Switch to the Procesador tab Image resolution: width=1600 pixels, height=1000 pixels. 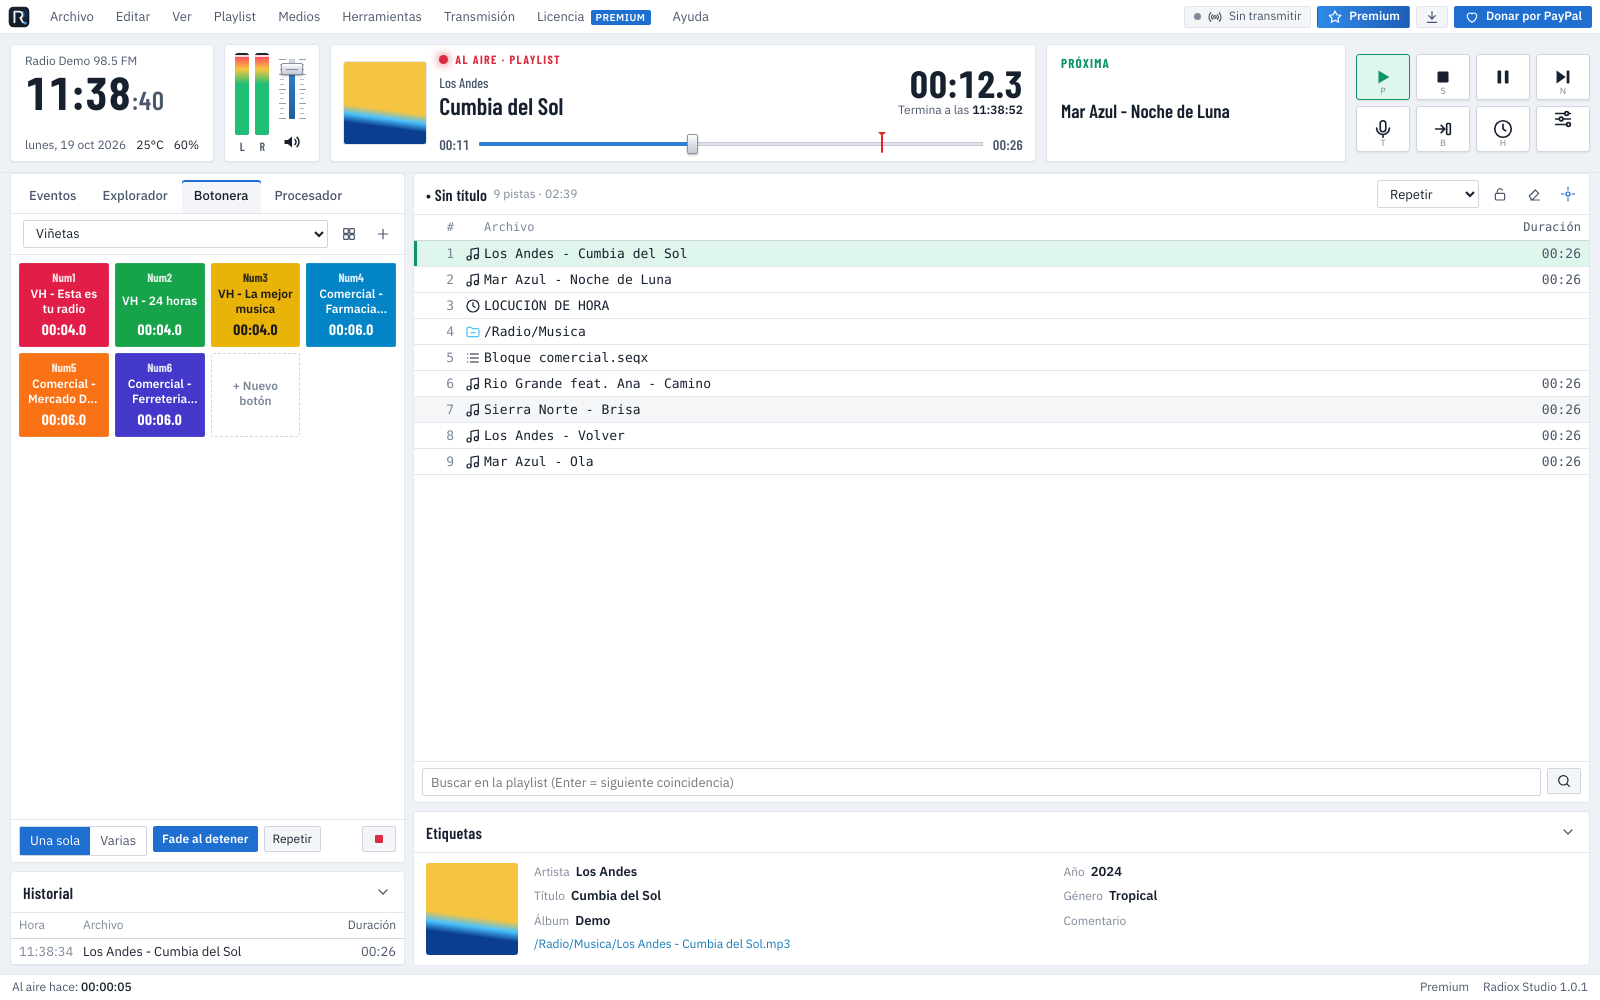point(308,196)
